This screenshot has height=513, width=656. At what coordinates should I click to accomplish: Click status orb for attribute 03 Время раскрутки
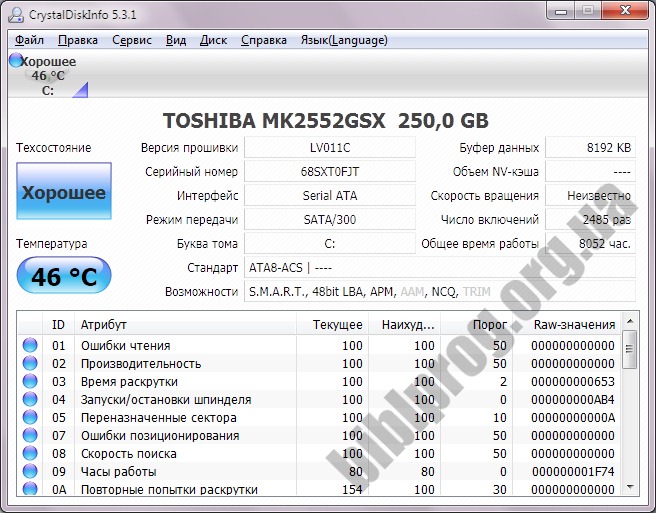pos(30,381)
